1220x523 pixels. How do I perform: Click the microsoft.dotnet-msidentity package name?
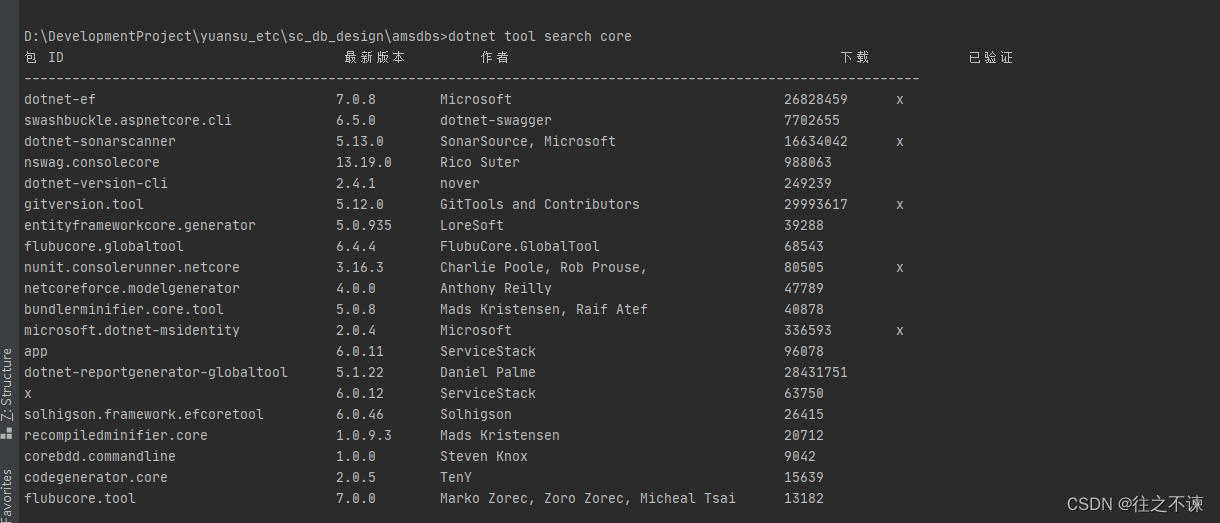(132, 330)
